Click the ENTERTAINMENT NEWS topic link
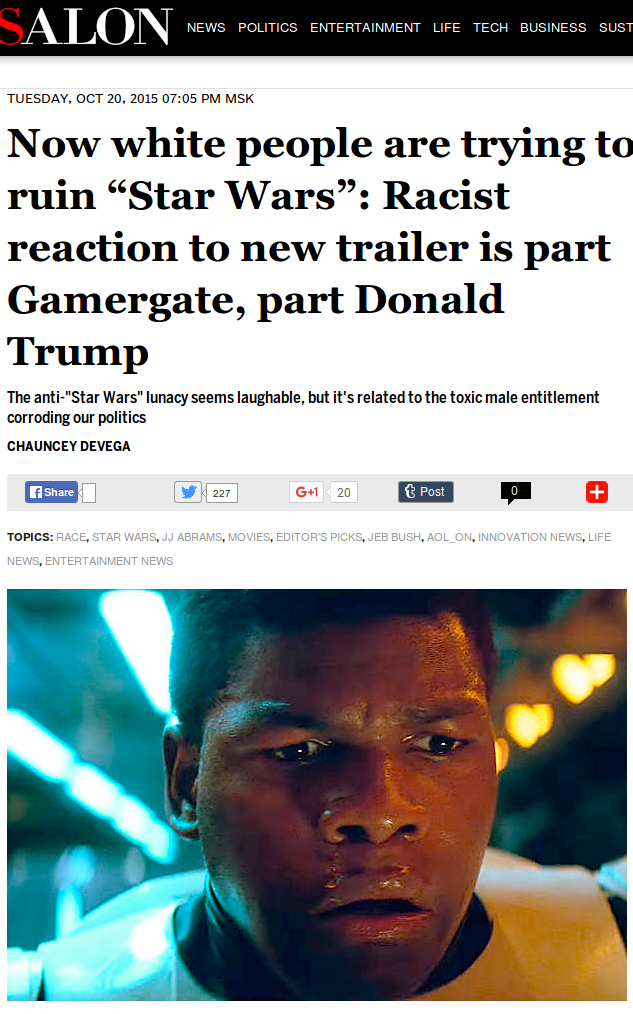Viewport: 633px width, 1014px height. (x=109, y=561)
